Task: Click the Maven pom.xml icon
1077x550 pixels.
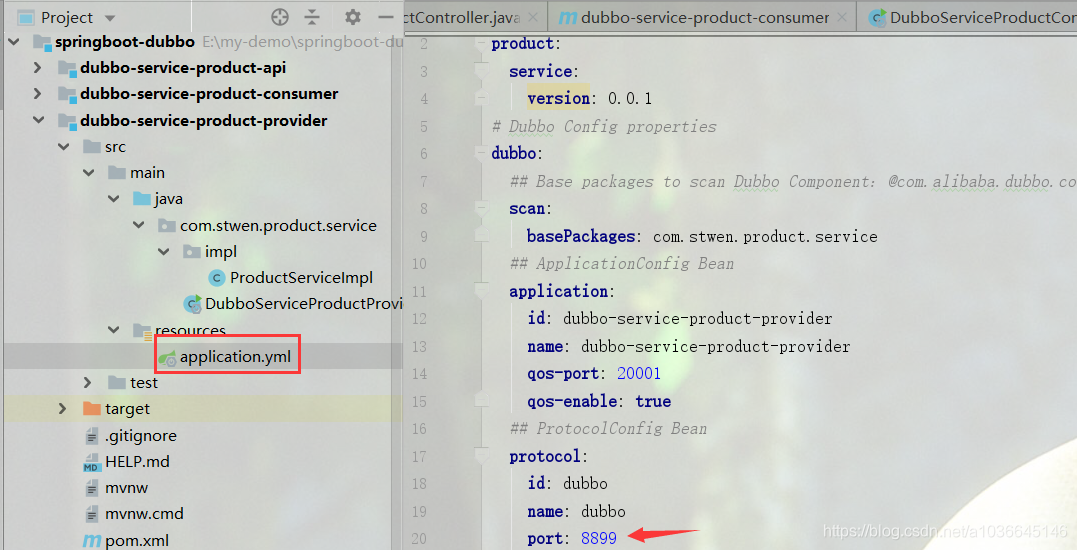Action: 92,540
